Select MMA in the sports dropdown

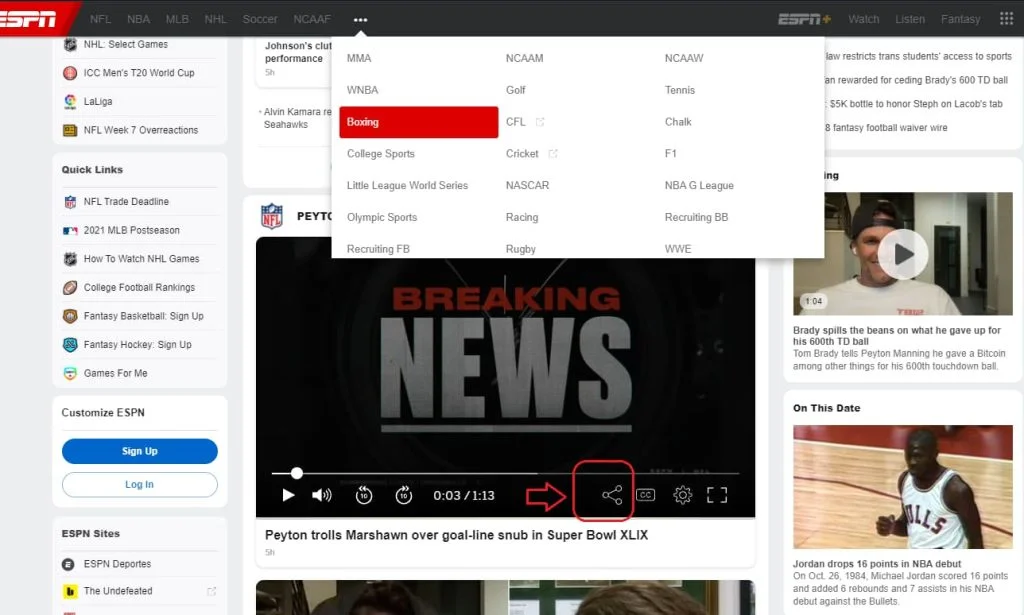359,58
